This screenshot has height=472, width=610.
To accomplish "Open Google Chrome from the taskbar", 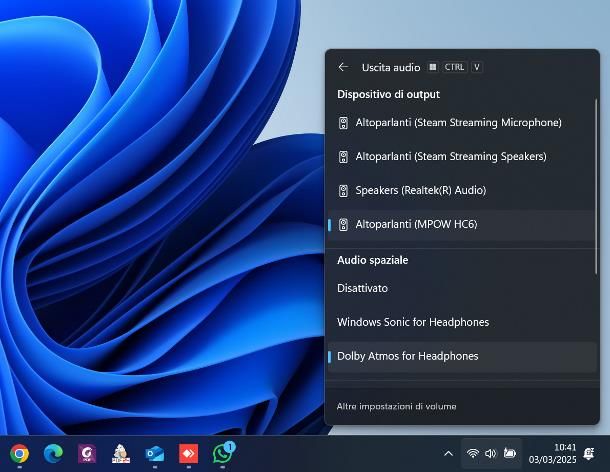I will click(x=19, y=453).
